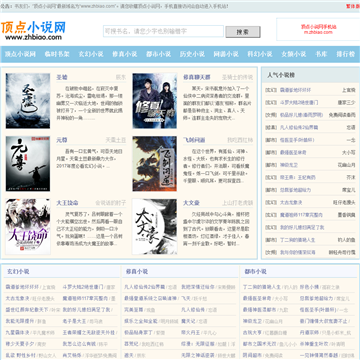The height and width of the screenshot is (360, 360).
Task: Open 修真小说 category in navigation bar
Action: [x=125, y=54]
